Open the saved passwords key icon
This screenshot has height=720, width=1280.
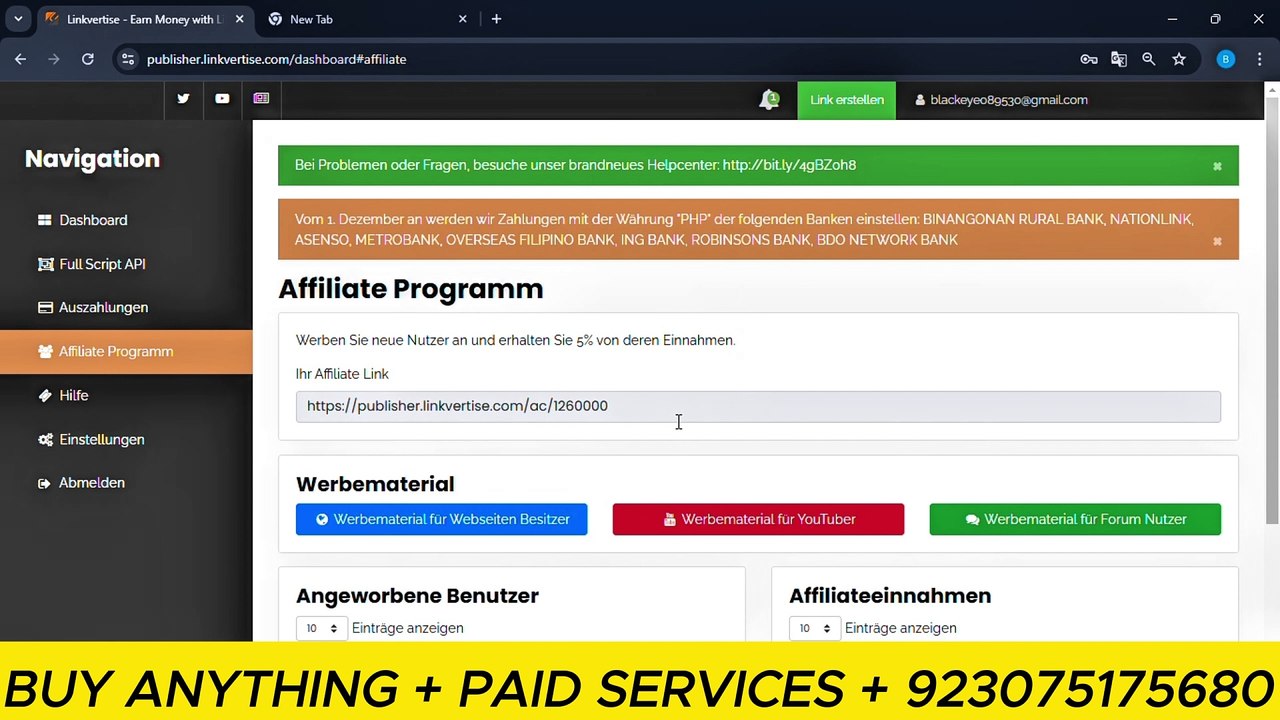pyautogui.click(x=1089, y=59)
